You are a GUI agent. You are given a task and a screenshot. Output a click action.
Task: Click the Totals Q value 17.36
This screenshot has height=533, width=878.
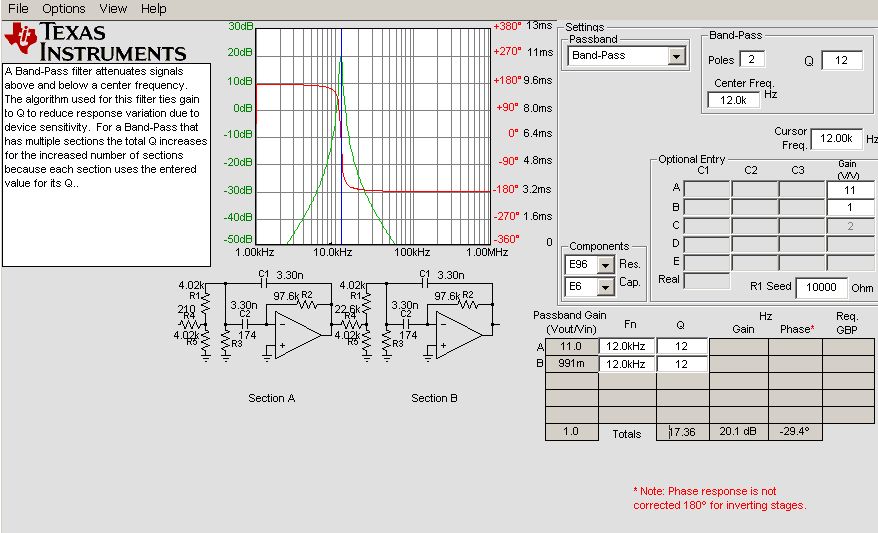click(x=682, y=432)
